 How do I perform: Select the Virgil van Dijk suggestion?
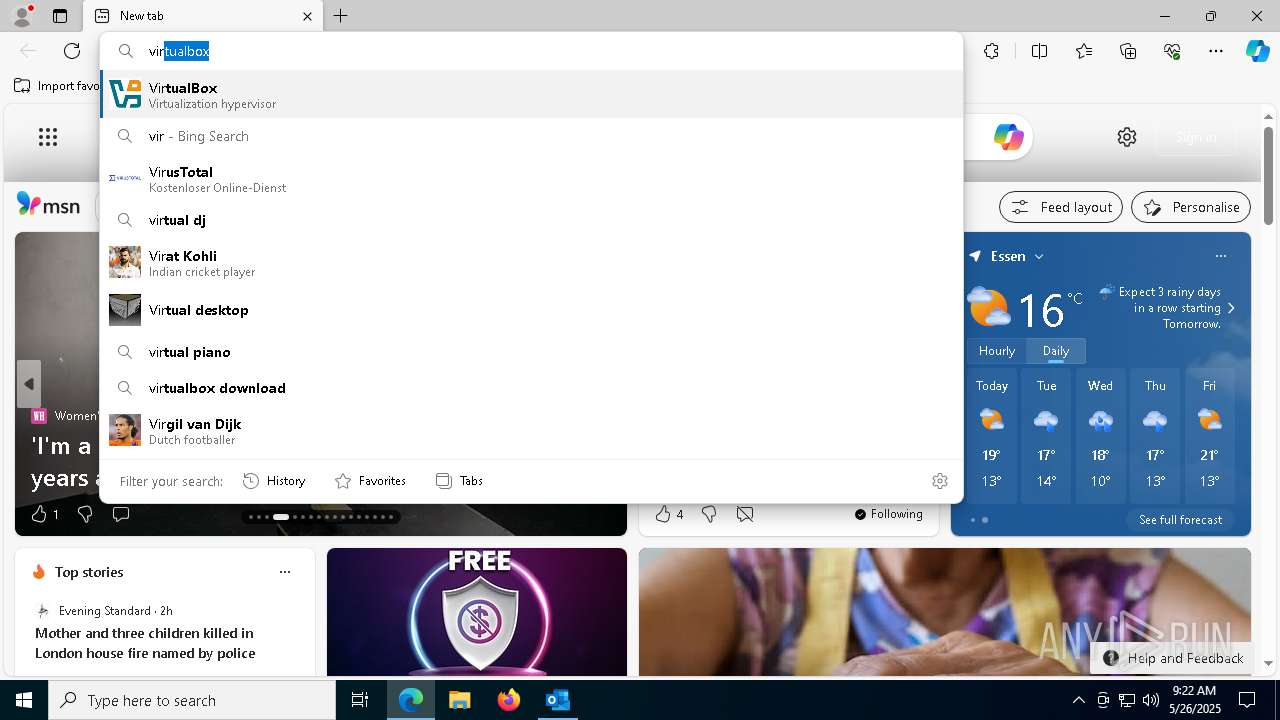pyautogui.click(x=531, y=431)
